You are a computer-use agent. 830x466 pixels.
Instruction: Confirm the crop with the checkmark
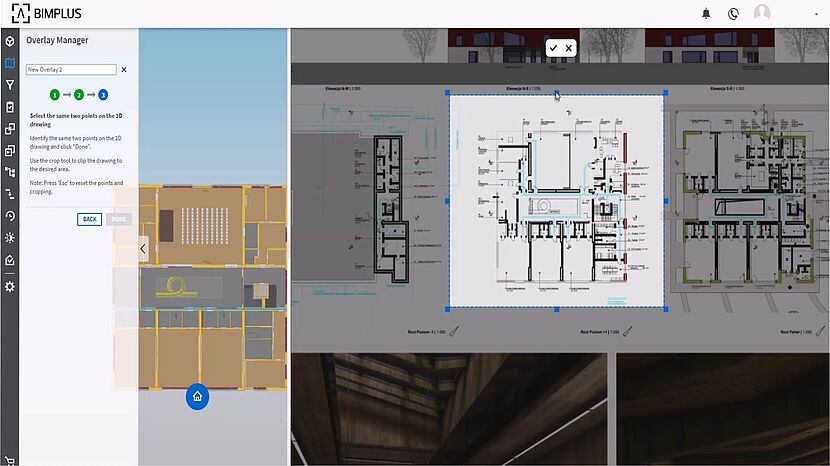(553, 48)
